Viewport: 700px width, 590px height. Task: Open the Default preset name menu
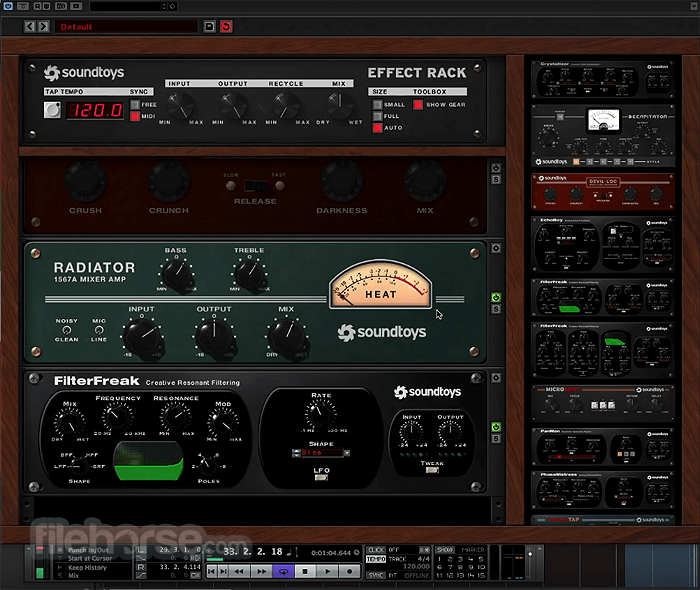pyautogui.click(x=126, y=27)
